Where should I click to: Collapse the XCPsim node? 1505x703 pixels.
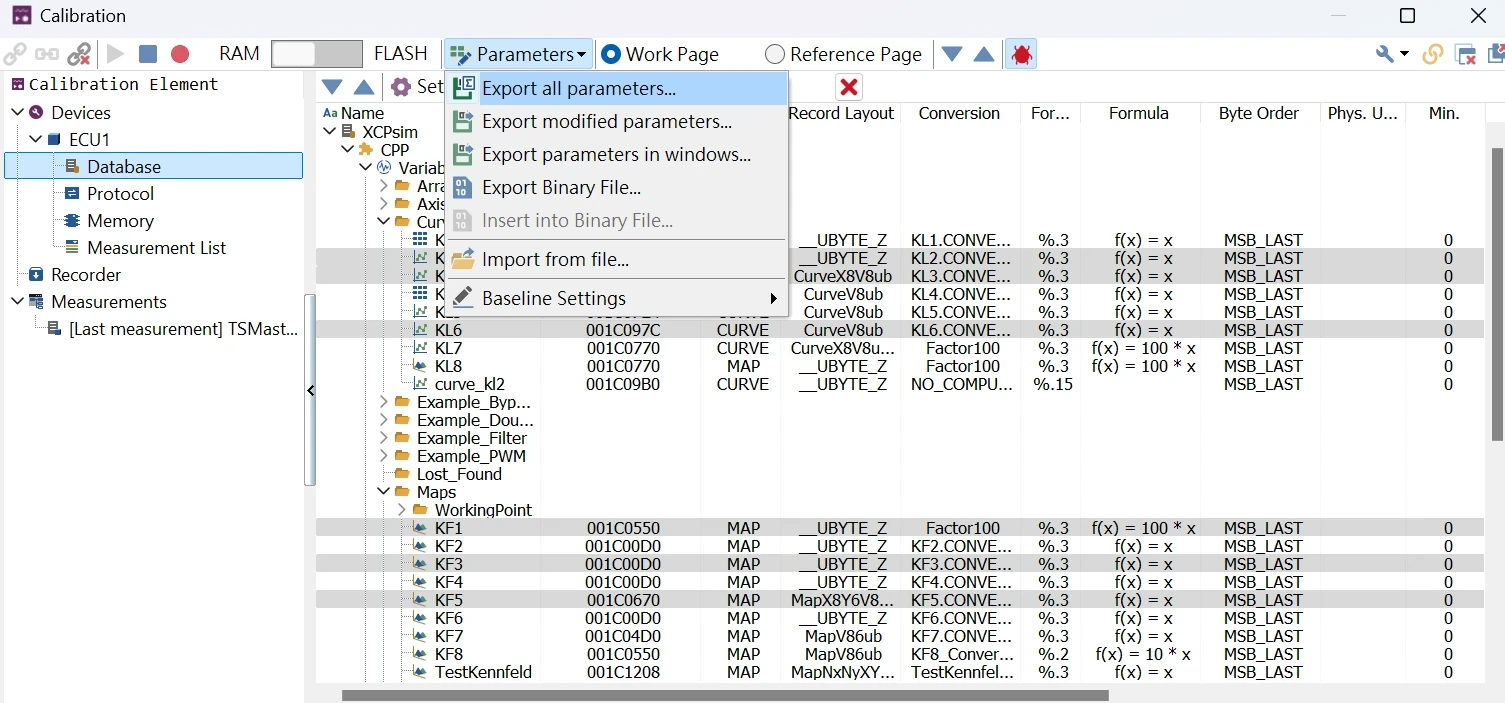(330, 131)
